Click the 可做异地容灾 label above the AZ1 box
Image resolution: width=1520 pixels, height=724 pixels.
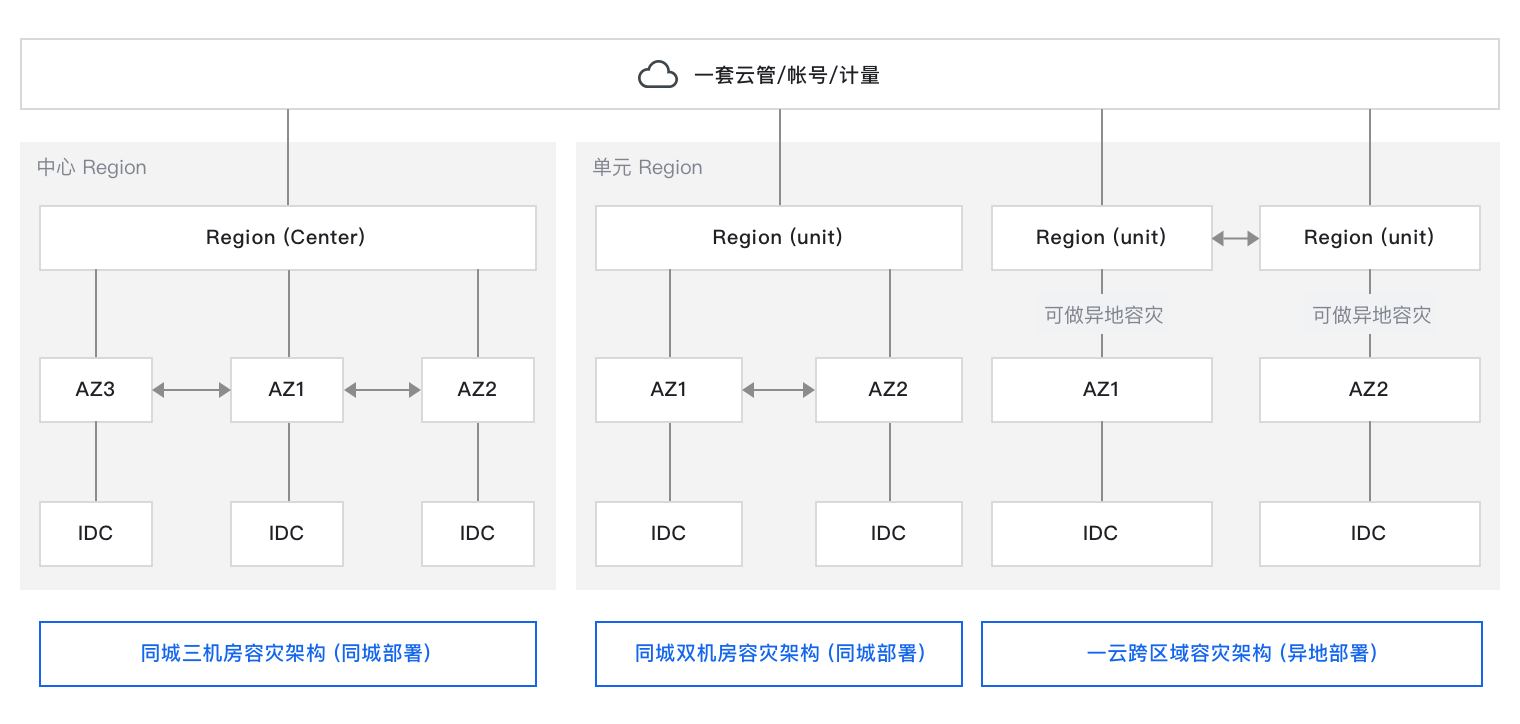click(x=1103, y=316)
